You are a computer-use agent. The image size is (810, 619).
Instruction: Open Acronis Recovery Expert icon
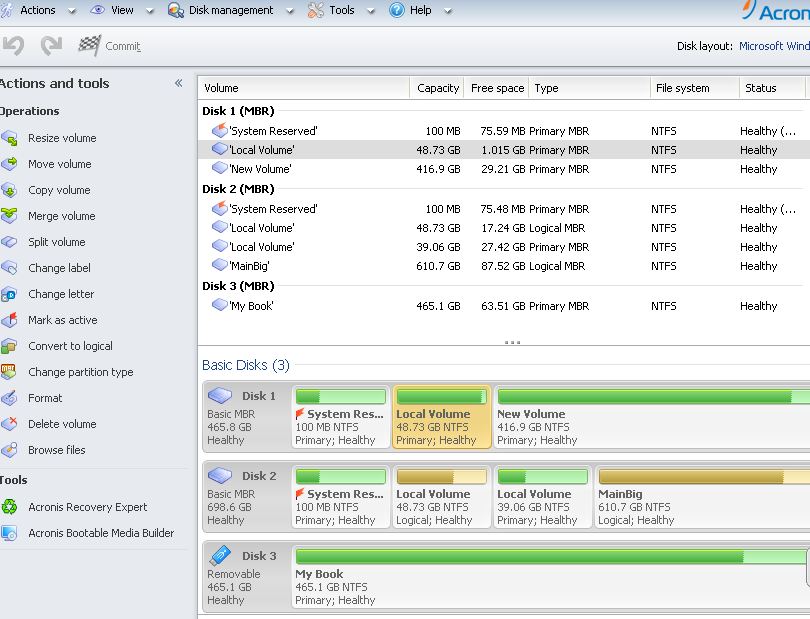(x=9, y=507)
